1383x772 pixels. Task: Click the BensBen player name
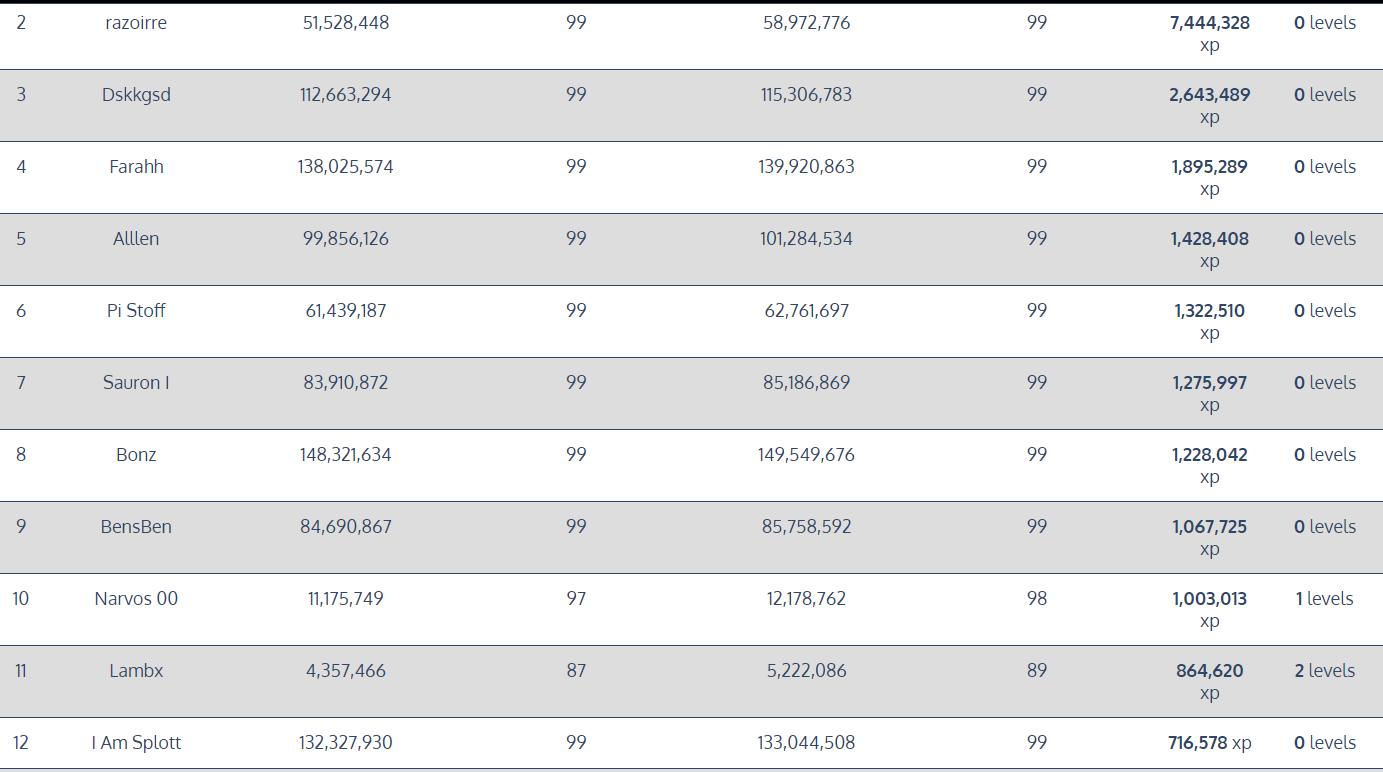136,527
